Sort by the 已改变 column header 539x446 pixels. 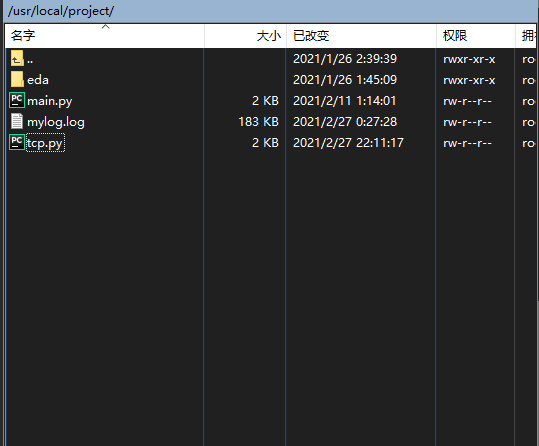tap(361, 36)
